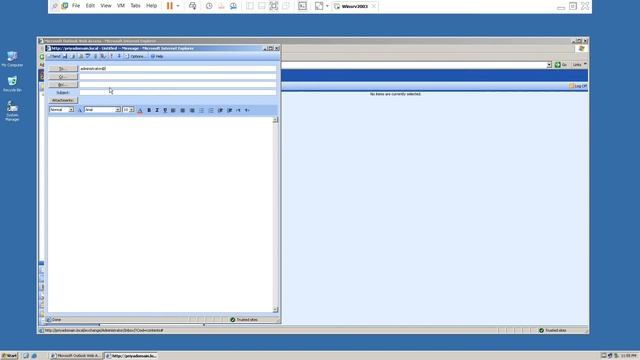The width and height of the screenshot is (640, 360).
Task: Click the Send button in message toolbar
Action: (54, 56)
